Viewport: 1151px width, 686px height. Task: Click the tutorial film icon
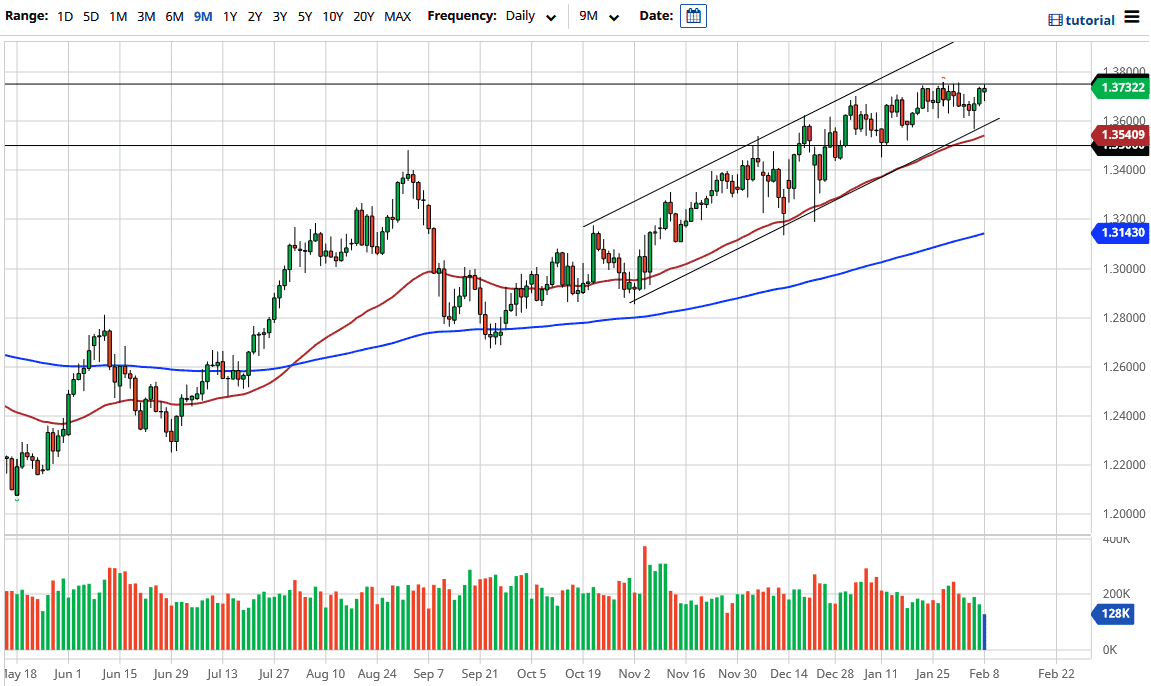1055,21
